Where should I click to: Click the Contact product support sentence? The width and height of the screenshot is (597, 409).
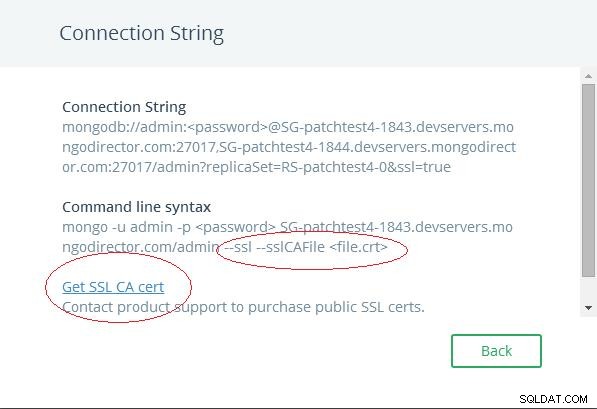[243, 307]
